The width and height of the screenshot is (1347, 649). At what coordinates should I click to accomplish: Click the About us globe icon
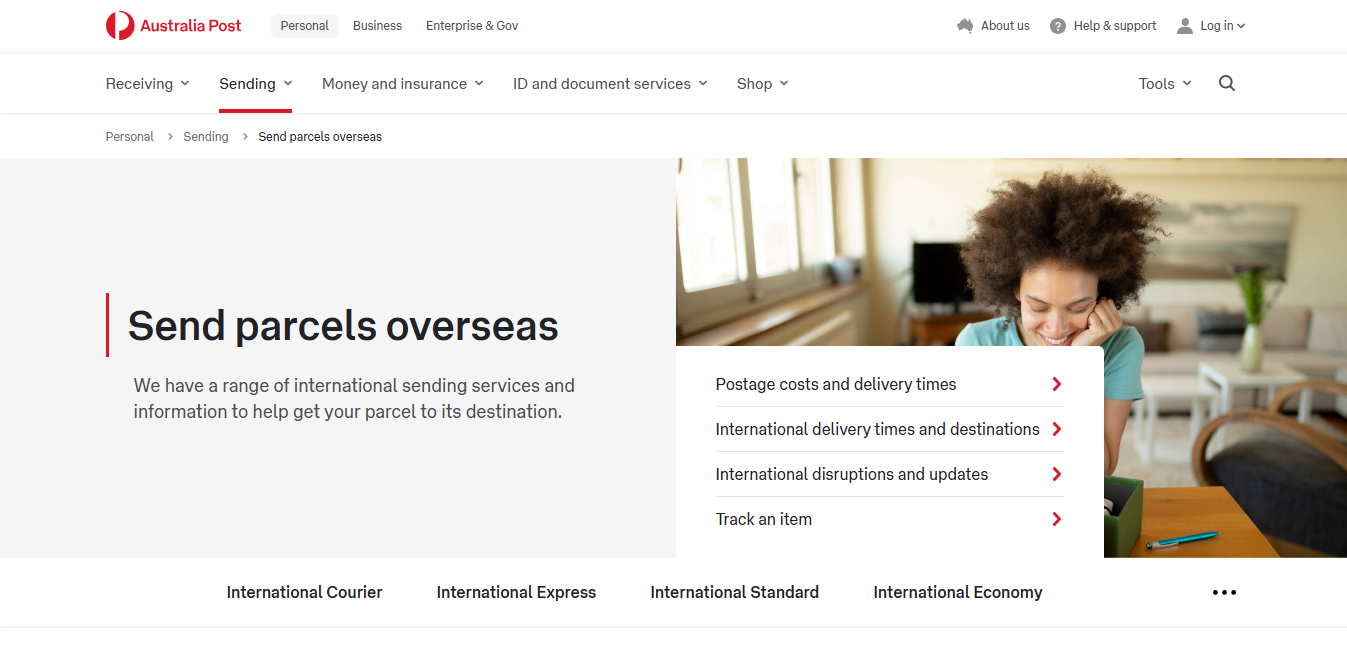pyautogui.click(x=964, y=25)
